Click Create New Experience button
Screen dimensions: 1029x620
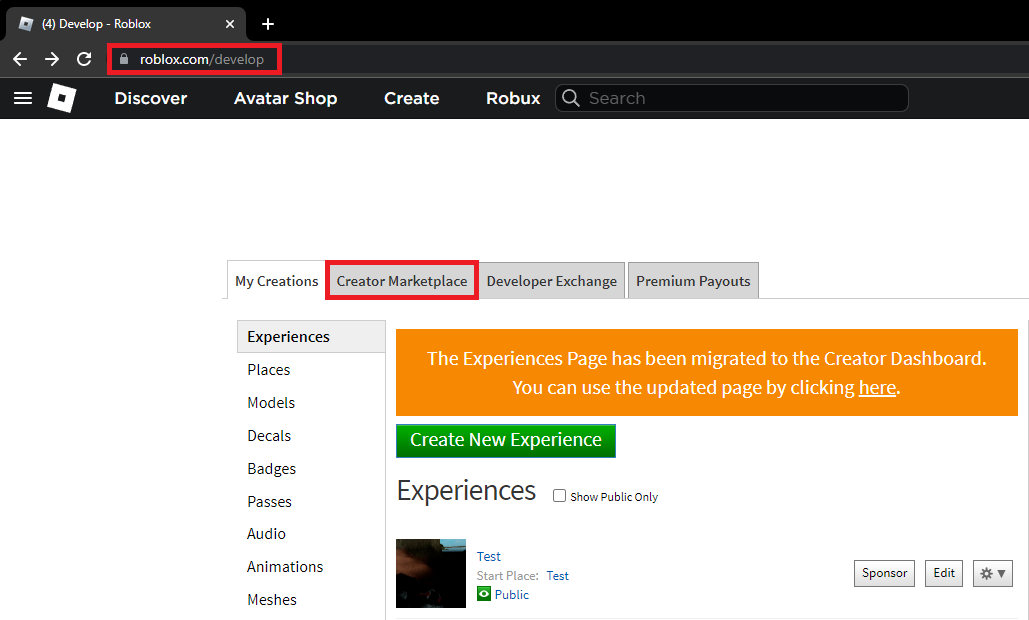coord(506,440)
